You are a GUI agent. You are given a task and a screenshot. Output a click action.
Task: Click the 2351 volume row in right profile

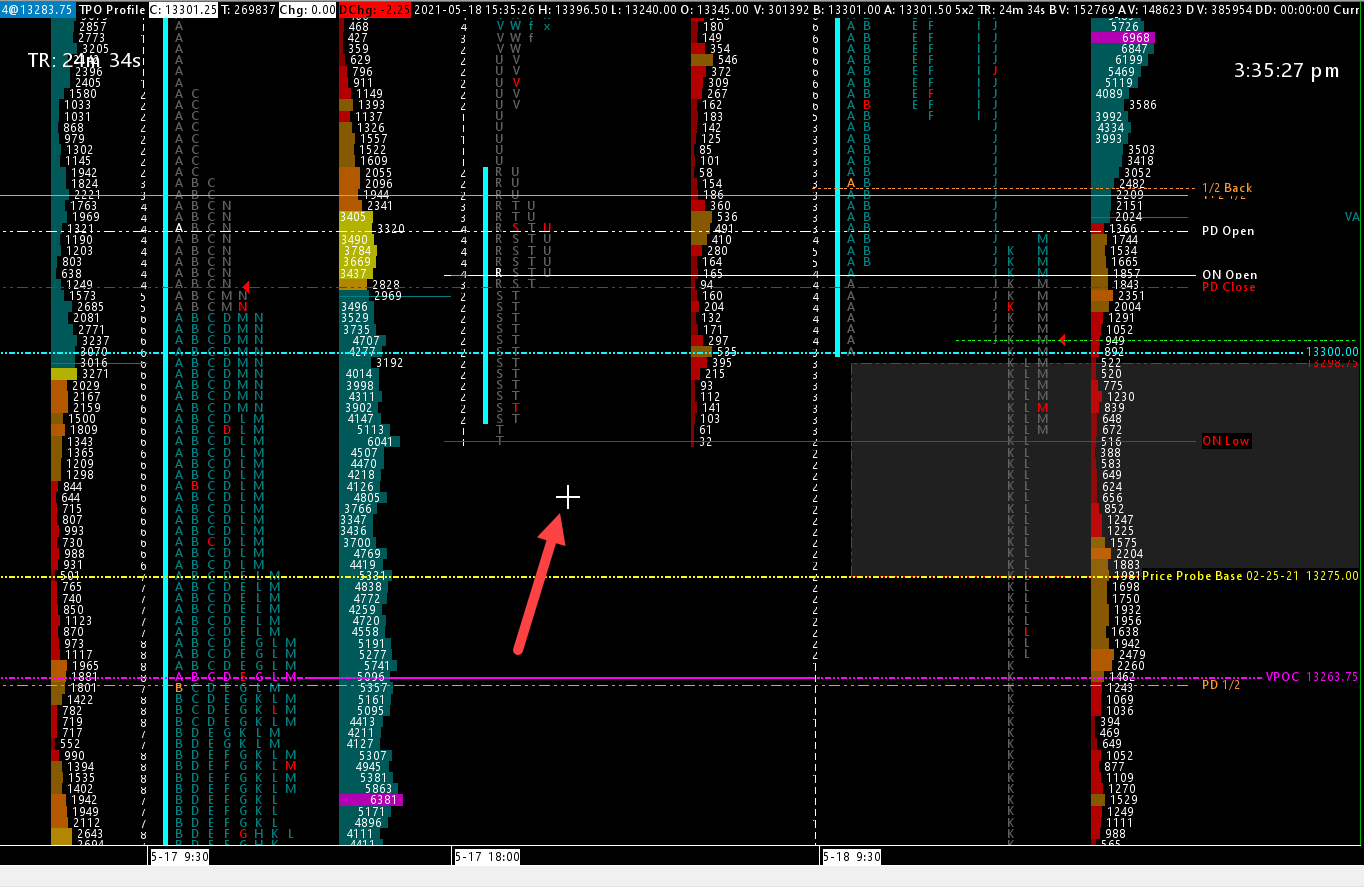pos(1119,296)
